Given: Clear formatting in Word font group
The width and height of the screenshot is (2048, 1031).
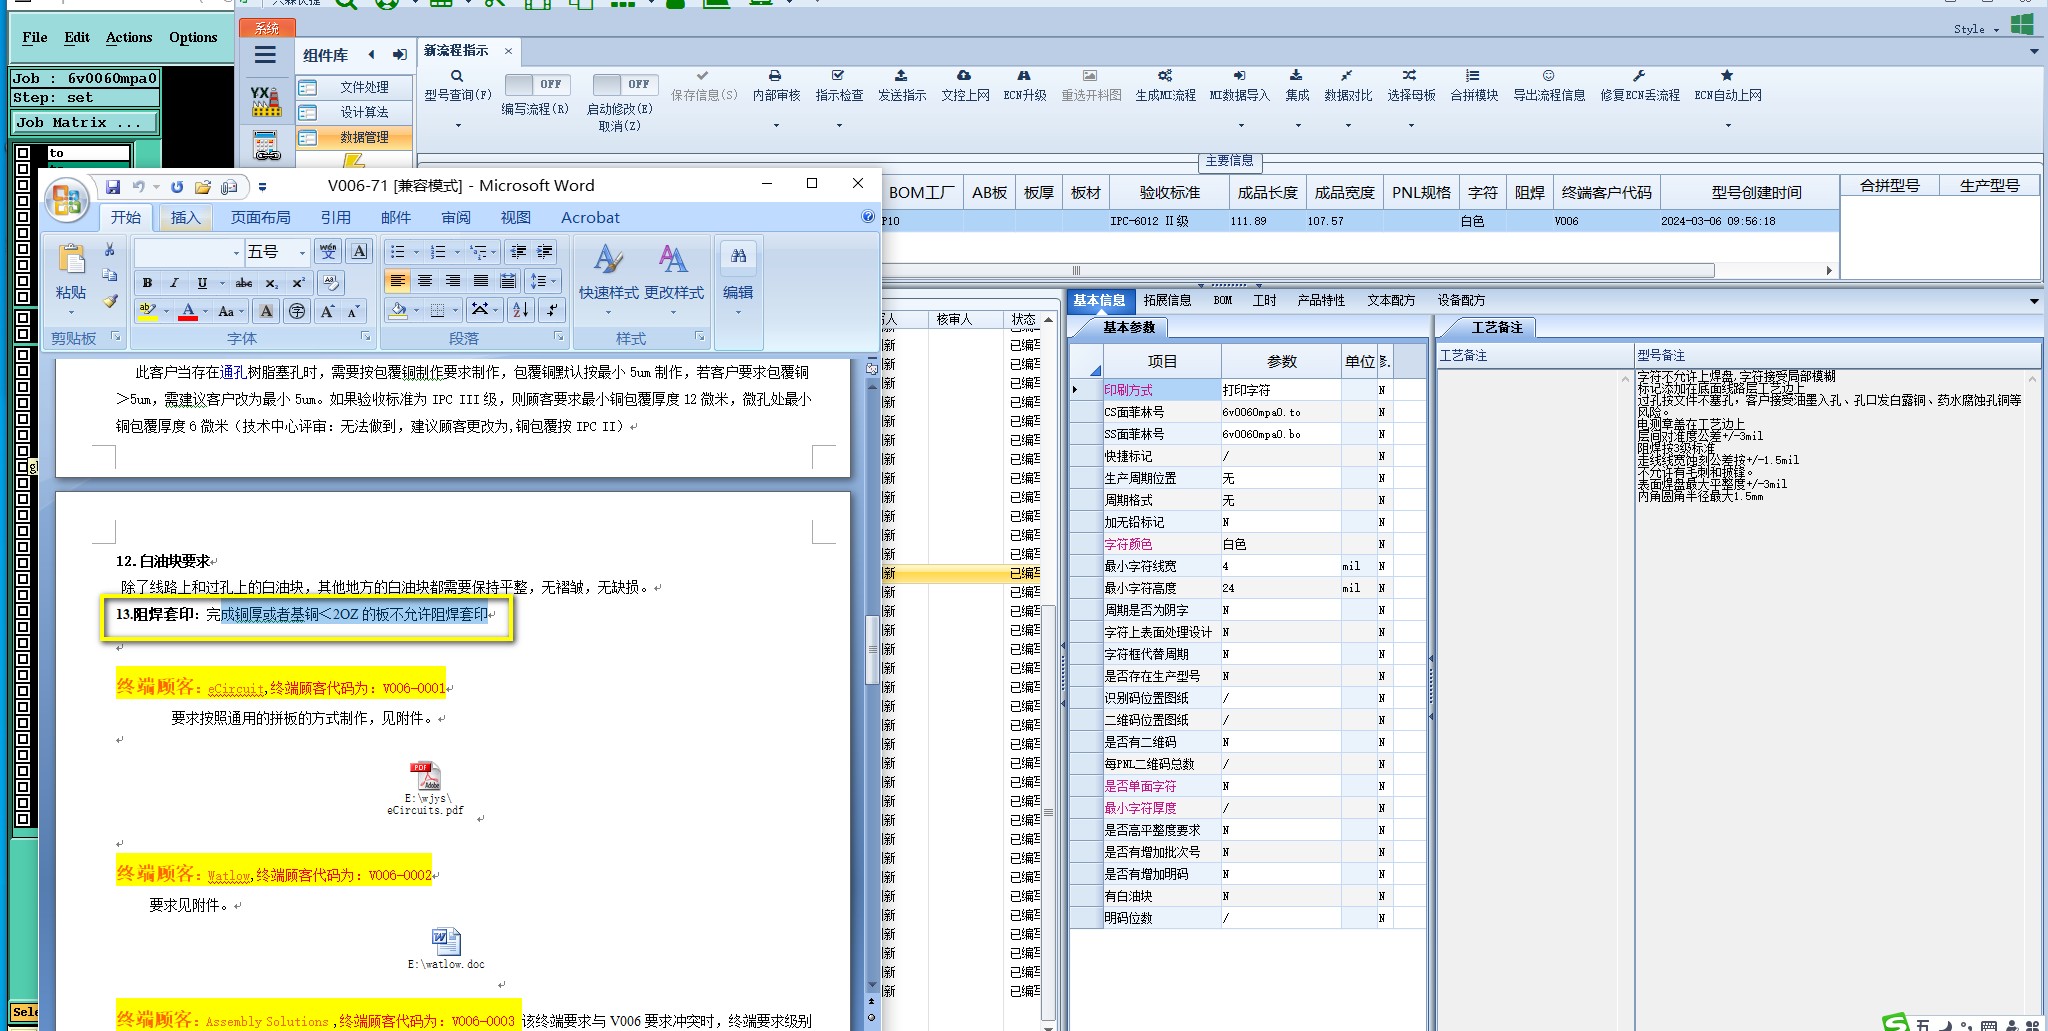Looking at the screenshot, I should pos(332,283).
